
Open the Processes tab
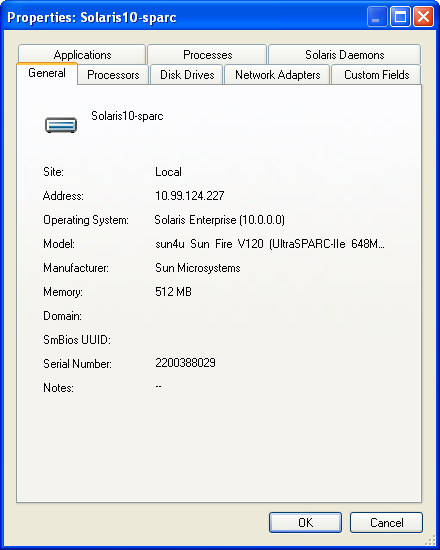(x=207, y=54)
